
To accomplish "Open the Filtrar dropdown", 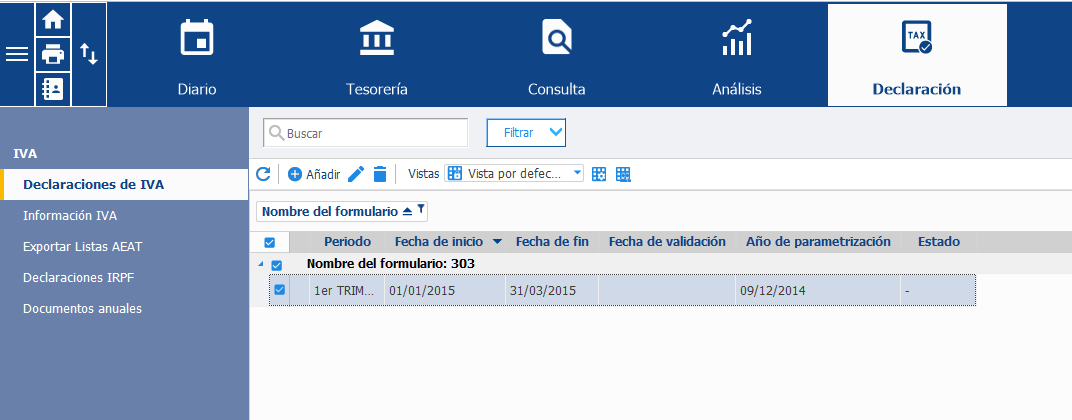I will 526,133.
